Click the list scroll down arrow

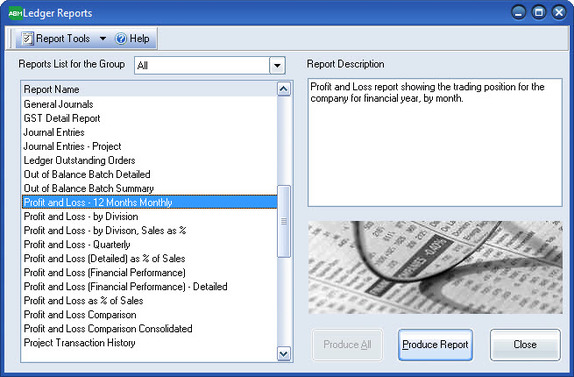pos(284,354)
